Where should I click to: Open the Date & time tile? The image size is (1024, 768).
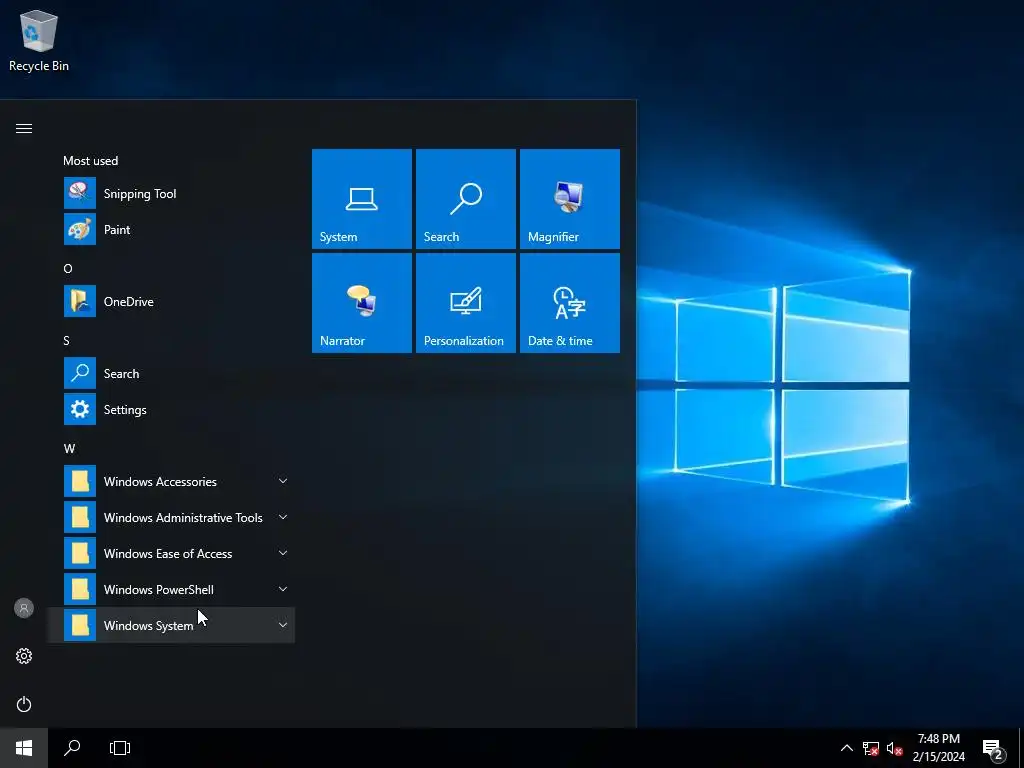(x=569, y=303)
